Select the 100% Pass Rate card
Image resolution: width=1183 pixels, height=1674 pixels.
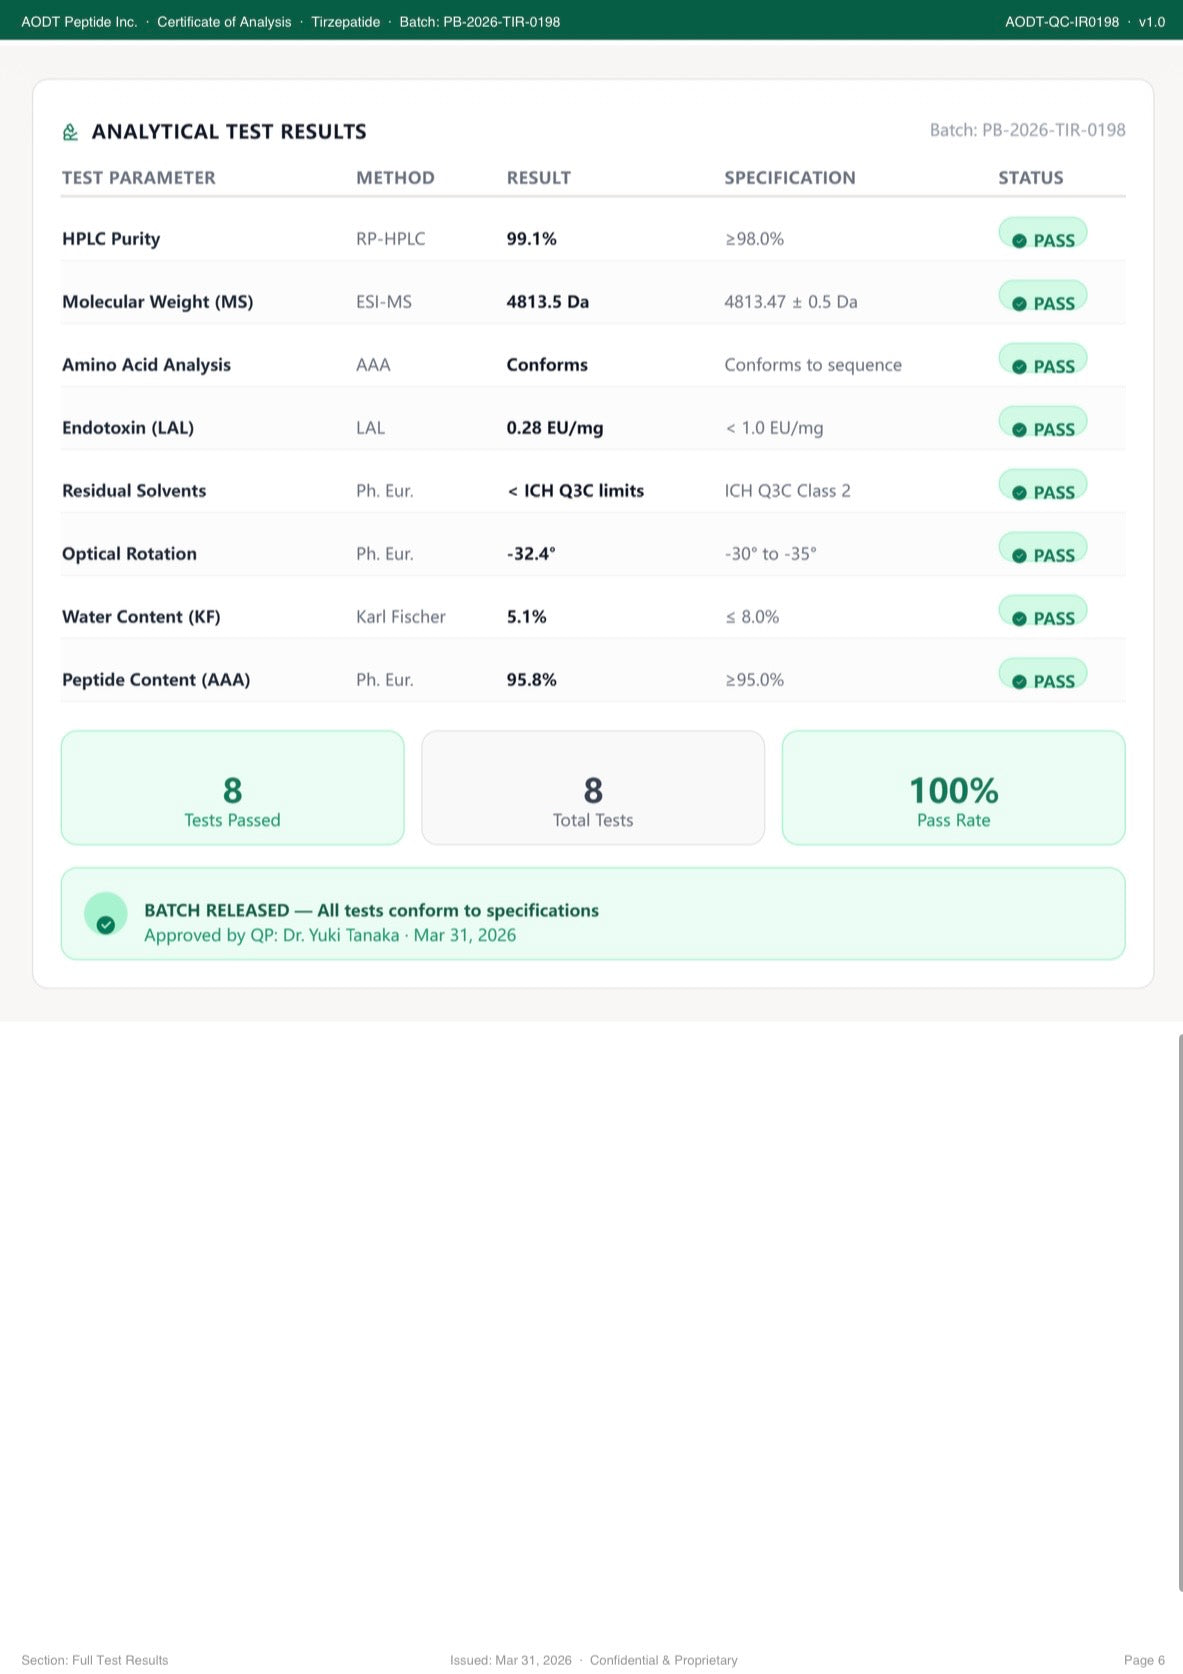[954, 788]
